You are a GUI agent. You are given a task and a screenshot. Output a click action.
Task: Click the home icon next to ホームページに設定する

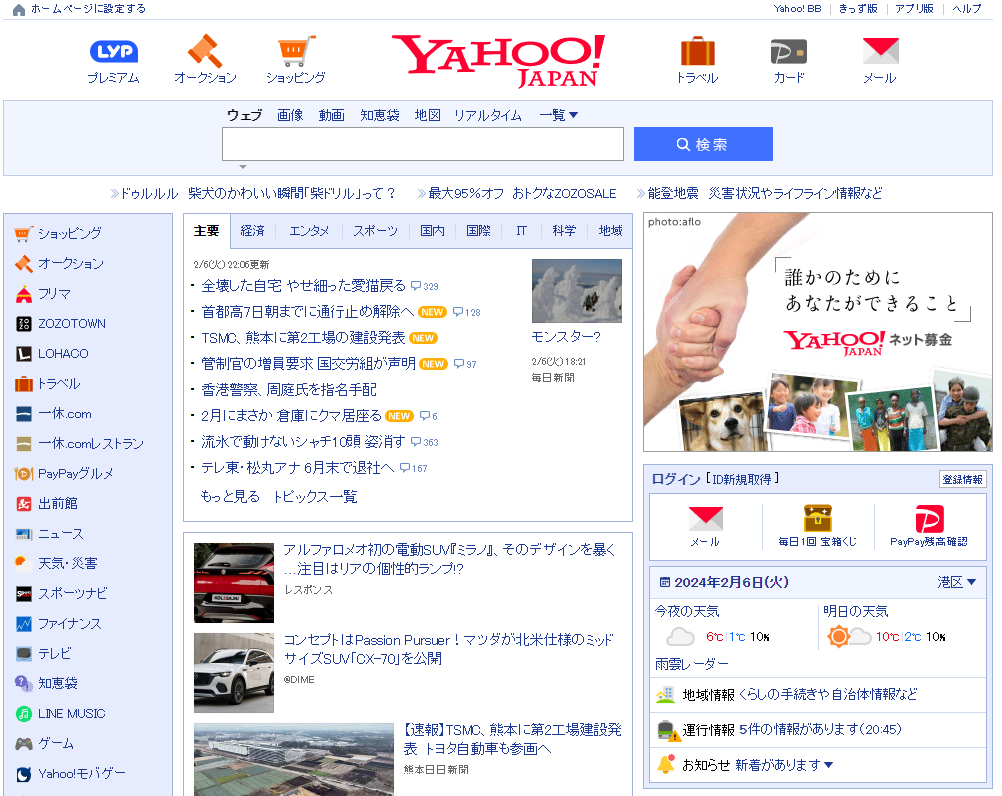pyautogui.click(x=19, y=9)
